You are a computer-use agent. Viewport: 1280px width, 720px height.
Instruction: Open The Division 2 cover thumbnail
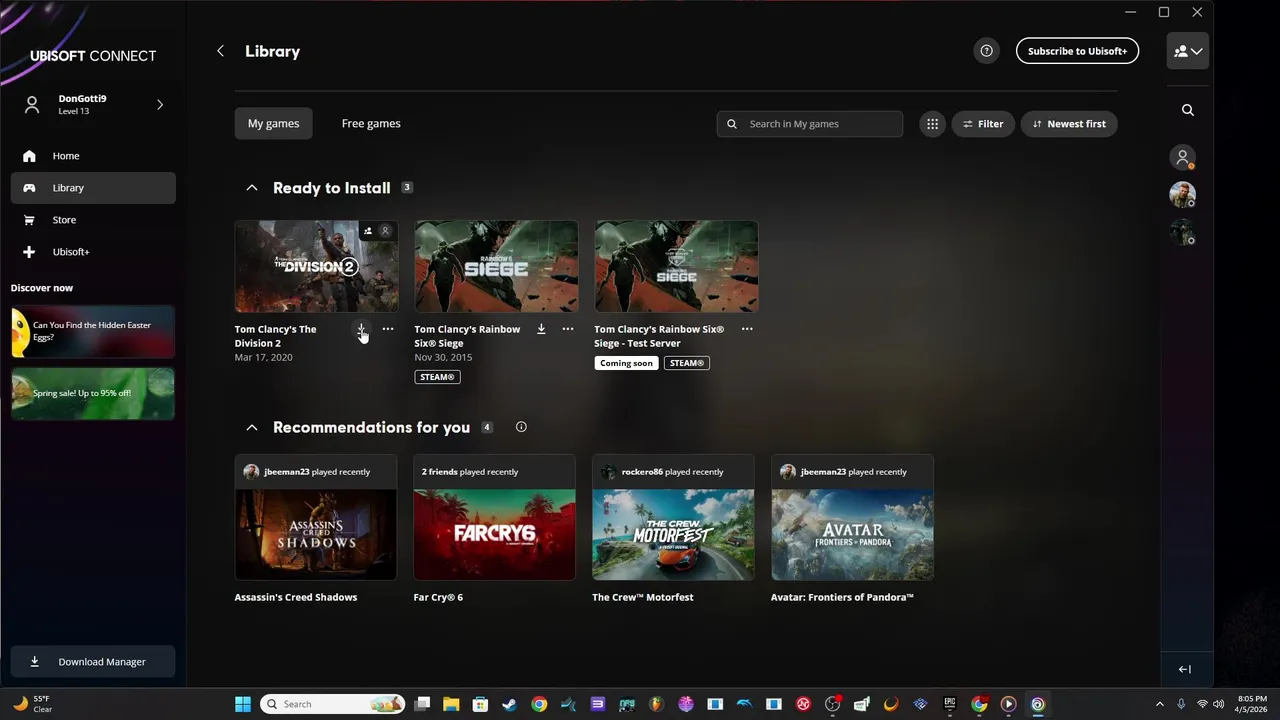click(316, 266)
